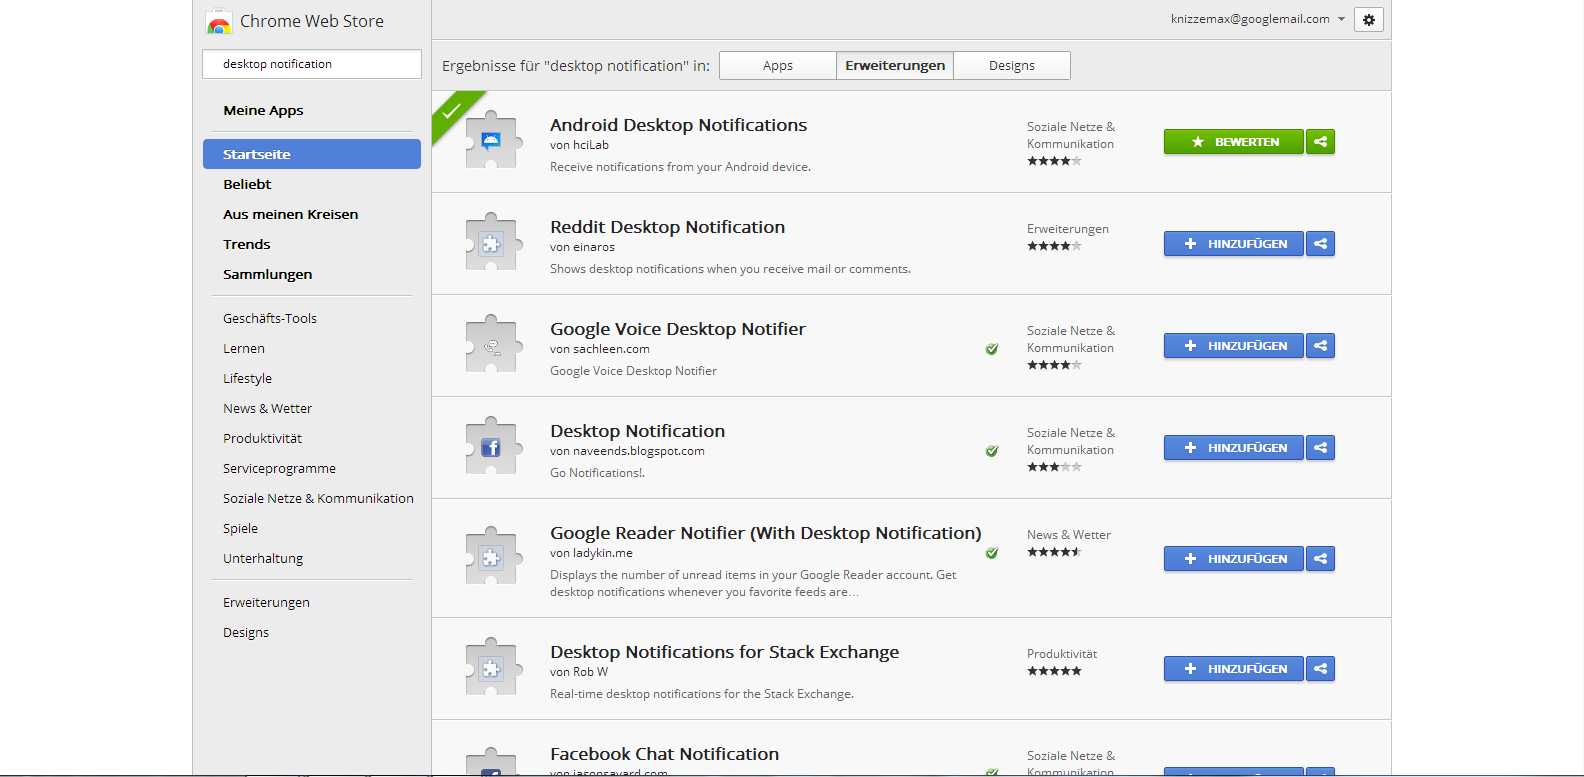Share Reddit Desktop Notification via share icon
Image resolution: width=1584 pixels, height=777 pixels.
point(1320,244)
